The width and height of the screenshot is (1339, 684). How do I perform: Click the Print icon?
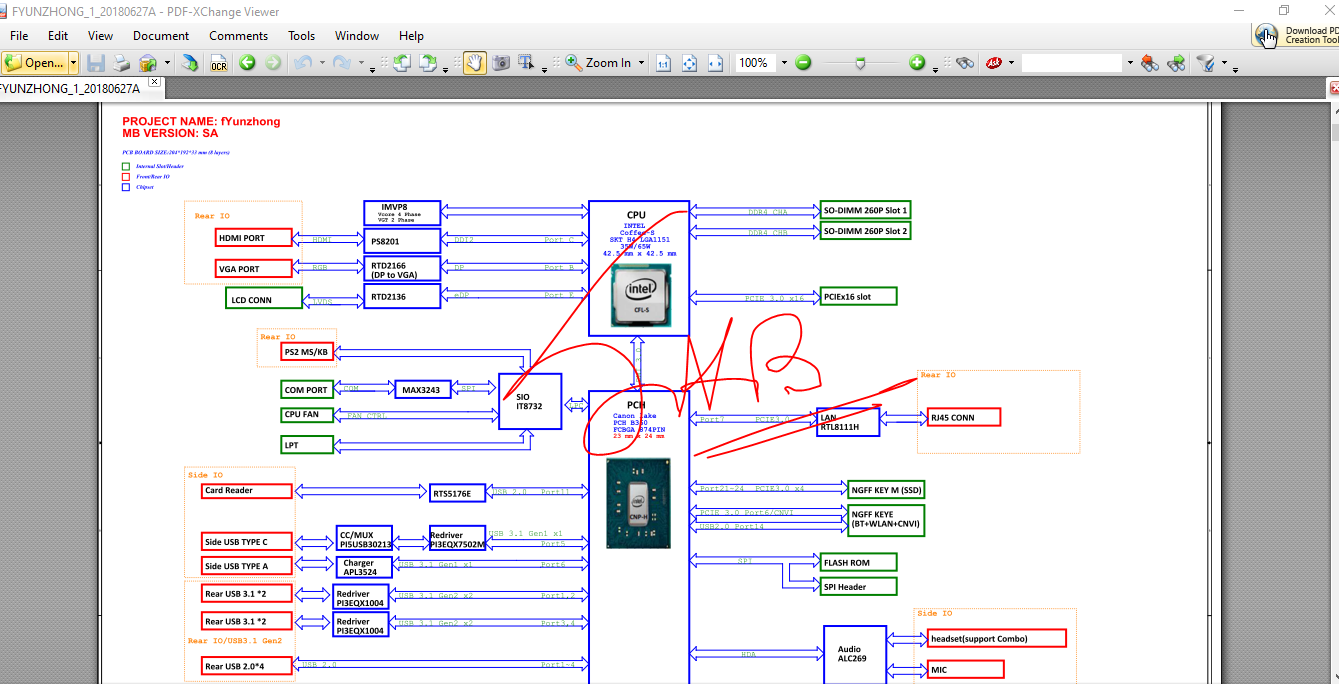(121, 63)
